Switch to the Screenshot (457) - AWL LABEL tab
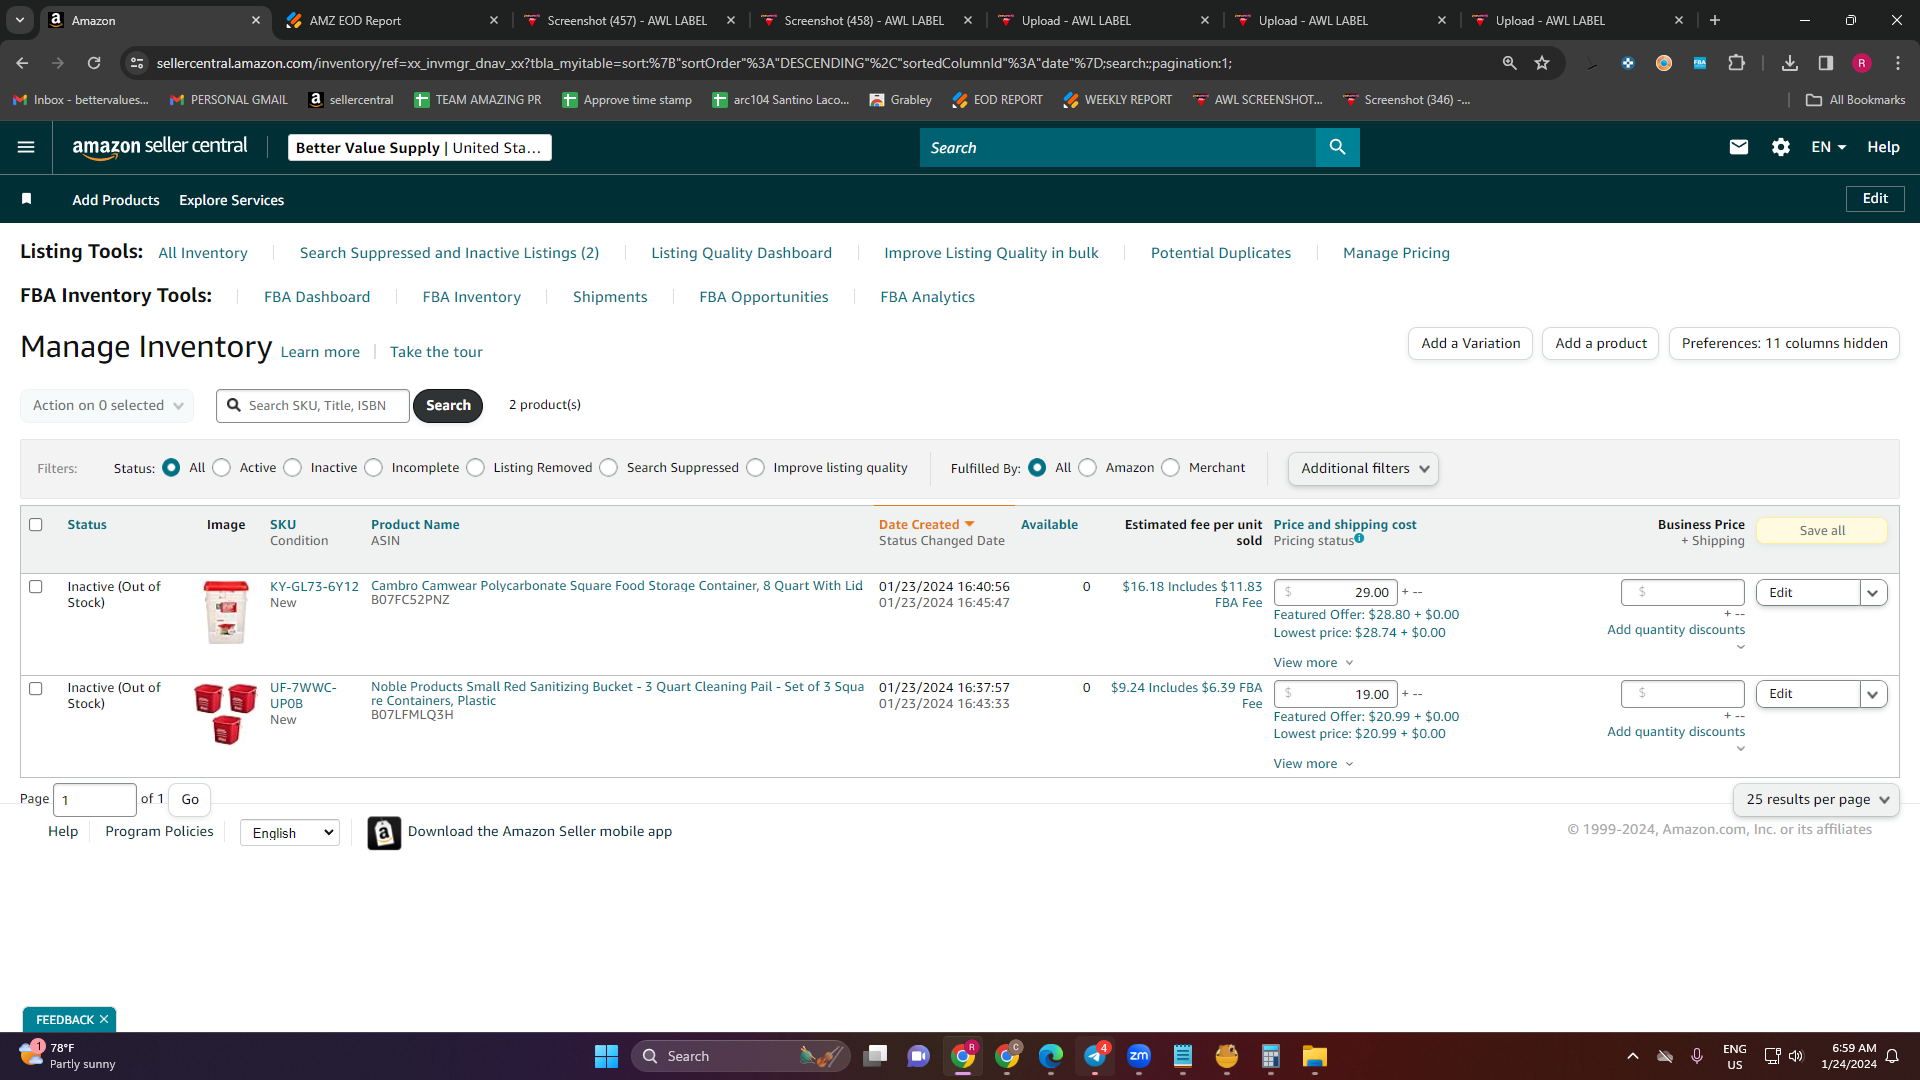Image resolution: width=1920 pixels, height=1080 pixels. [x=628, y=20]
